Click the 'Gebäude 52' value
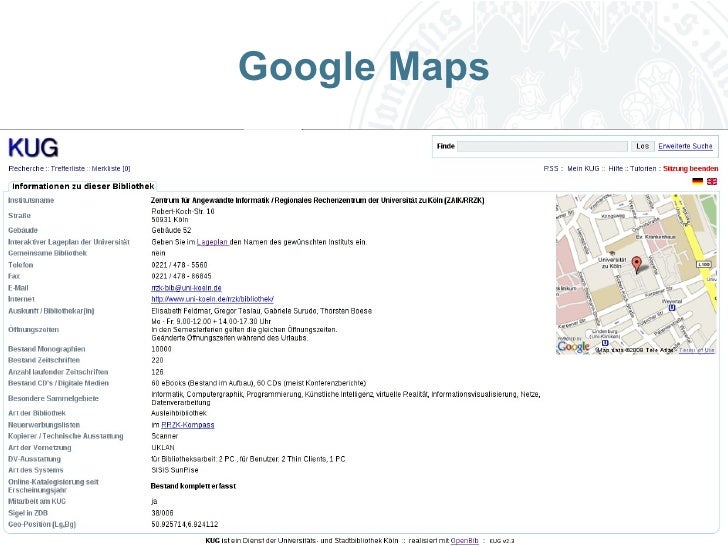 pos(171,230)
